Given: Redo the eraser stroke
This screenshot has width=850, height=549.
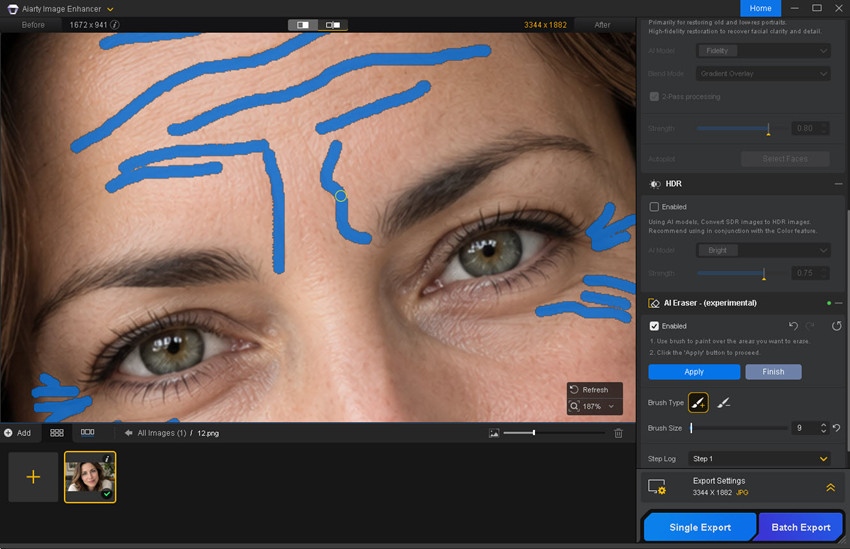Looking at the screenshot, I should tap(810, 326).
